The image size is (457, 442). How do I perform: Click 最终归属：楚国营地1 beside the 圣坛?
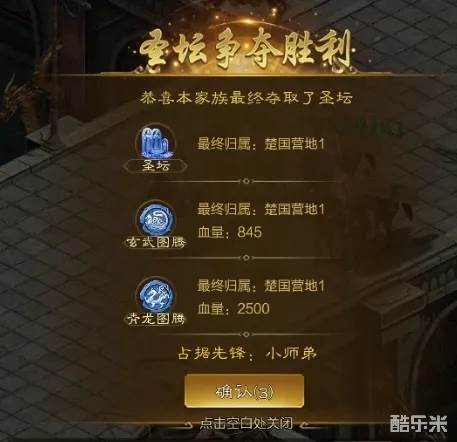(x=261, y=144)
